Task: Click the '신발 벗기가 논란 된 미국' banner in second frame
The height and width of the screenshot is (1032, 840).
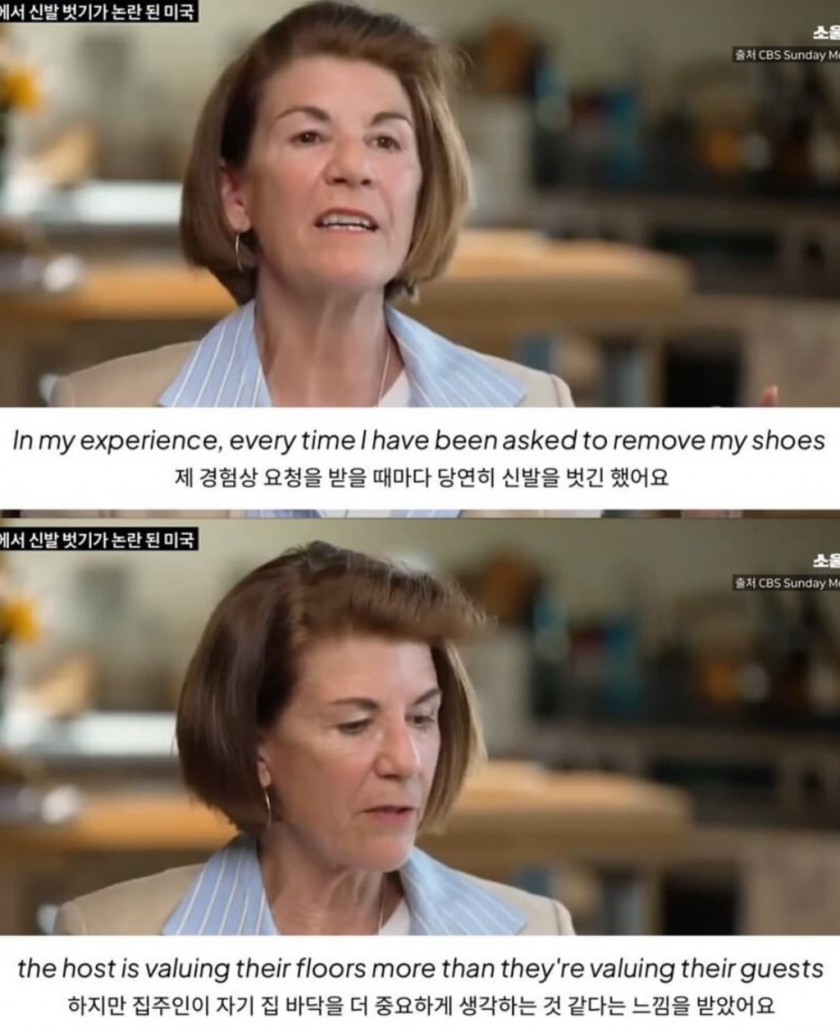Action: (97, 540)
